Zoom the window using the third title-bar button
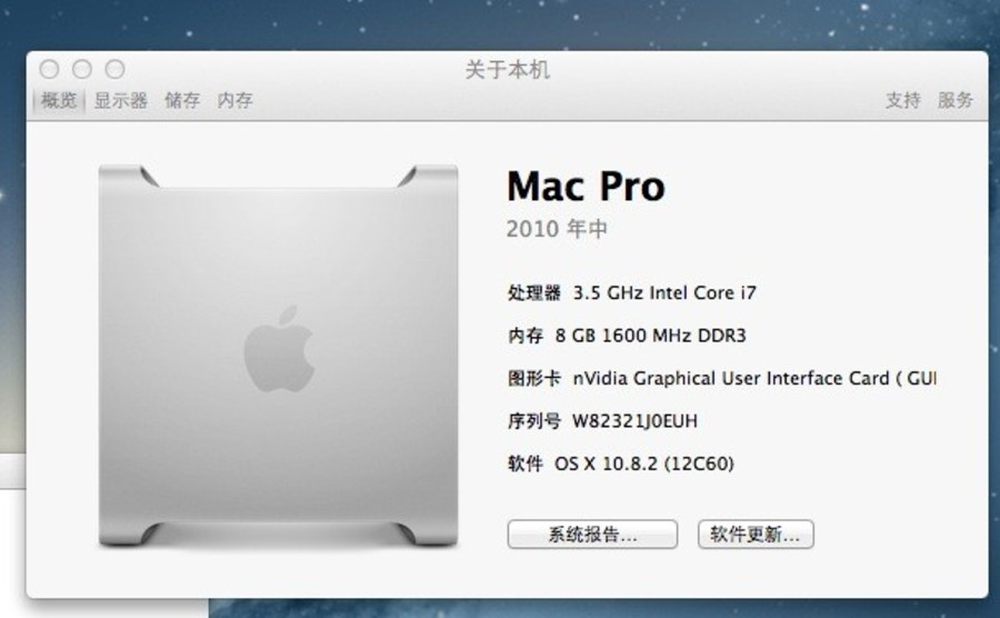Screen dimensions: 1000x618 pyautogui.click(x=115, y=69)
